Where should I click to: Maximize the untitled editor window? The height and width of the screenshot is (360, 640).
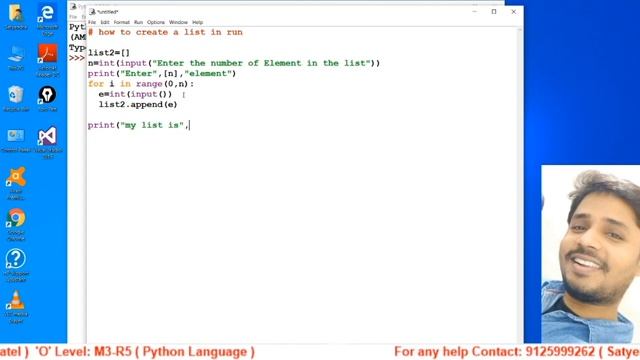tap(494, 11)
